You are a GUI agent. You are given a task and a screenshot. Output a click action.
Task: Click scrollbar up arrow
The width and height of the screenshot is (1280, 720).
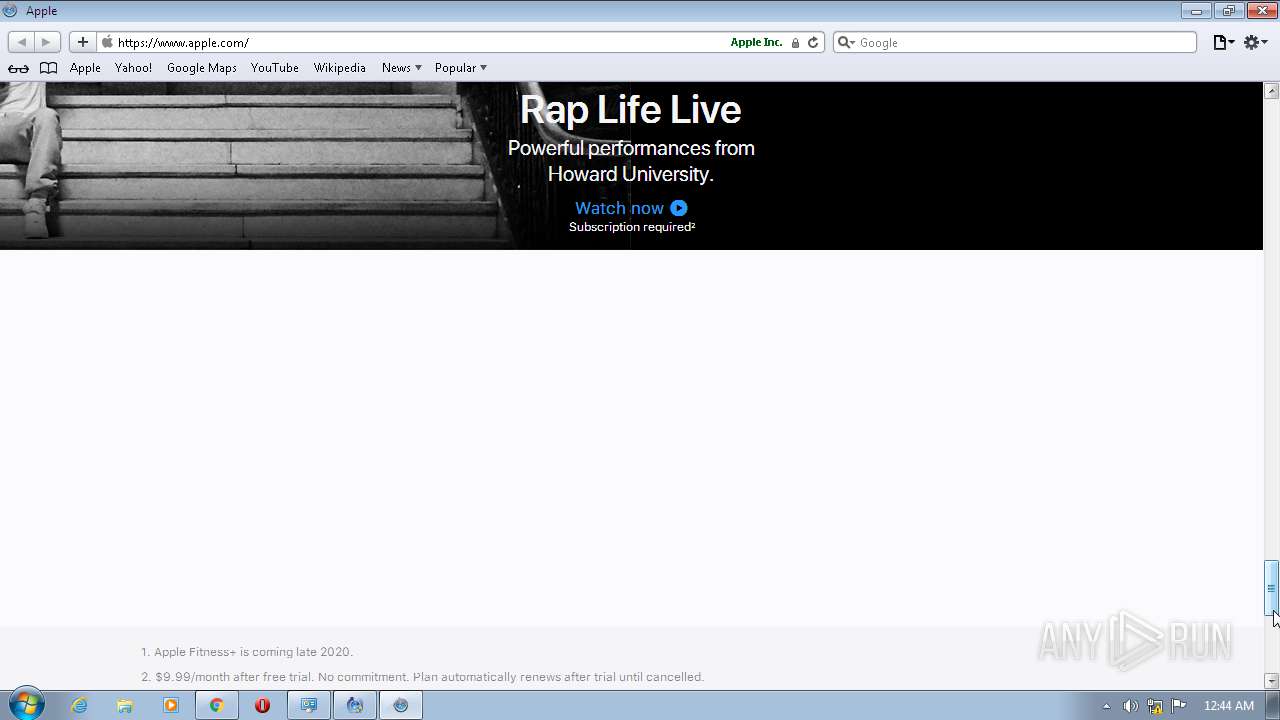(1271, 91)
